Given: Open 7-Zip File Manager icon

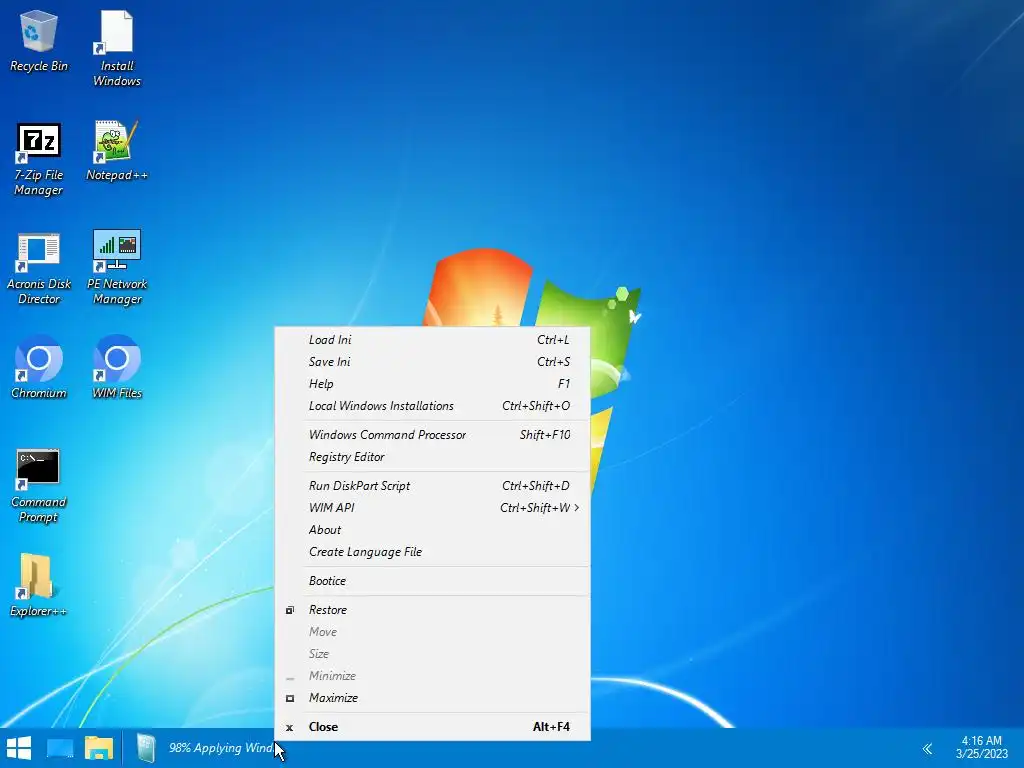Looking at the screenshot, I should point(39,159).
